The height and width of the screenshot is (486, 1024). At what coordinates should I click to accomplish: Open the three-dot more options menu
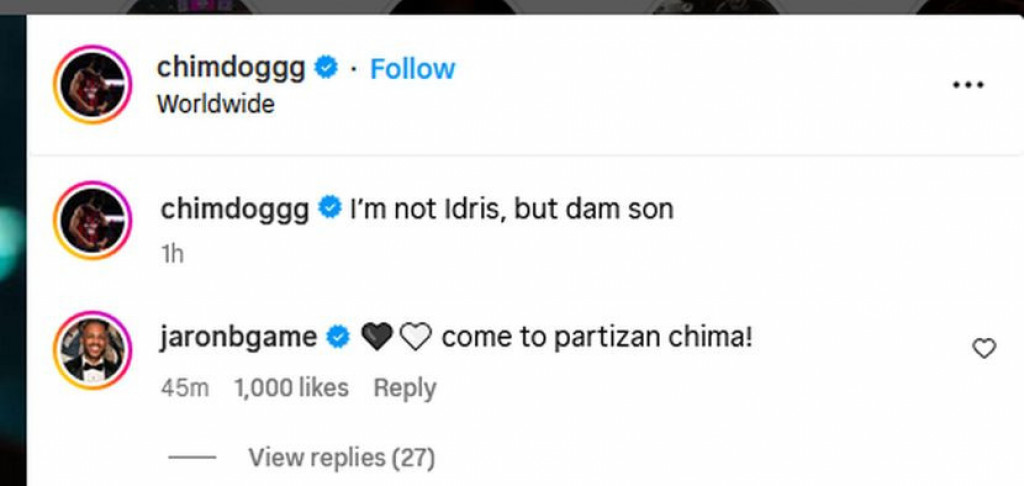[967, 86]
